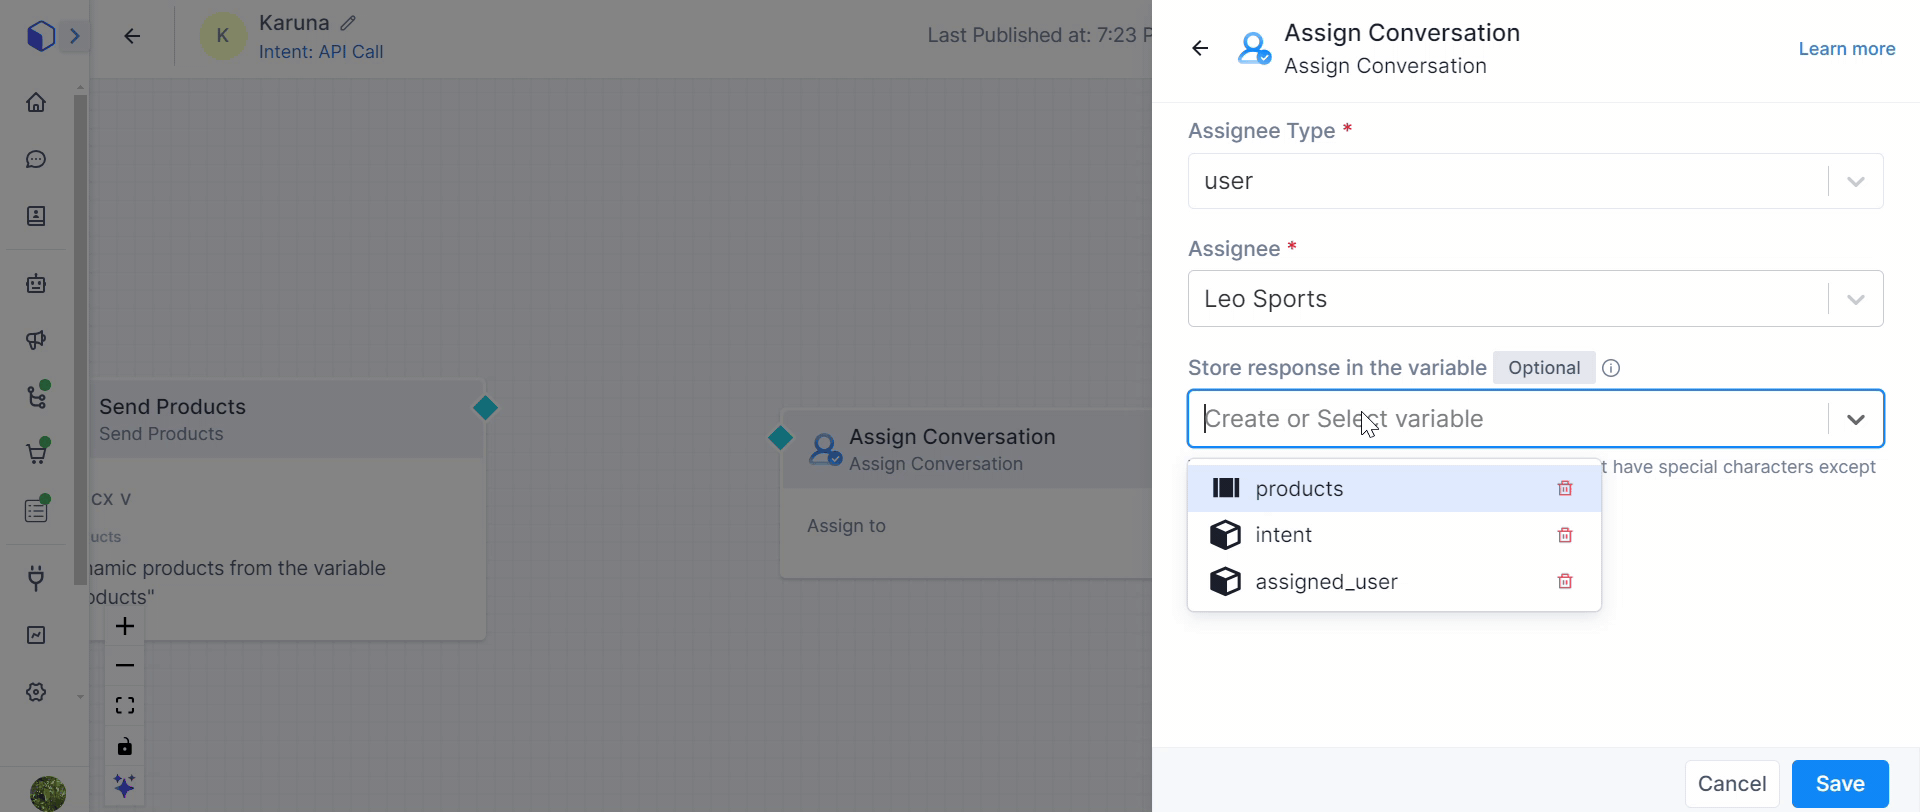Collapse the variable selection dropdown arrow
Screen dimensions: 1920x812
(x=1855, y=419)
